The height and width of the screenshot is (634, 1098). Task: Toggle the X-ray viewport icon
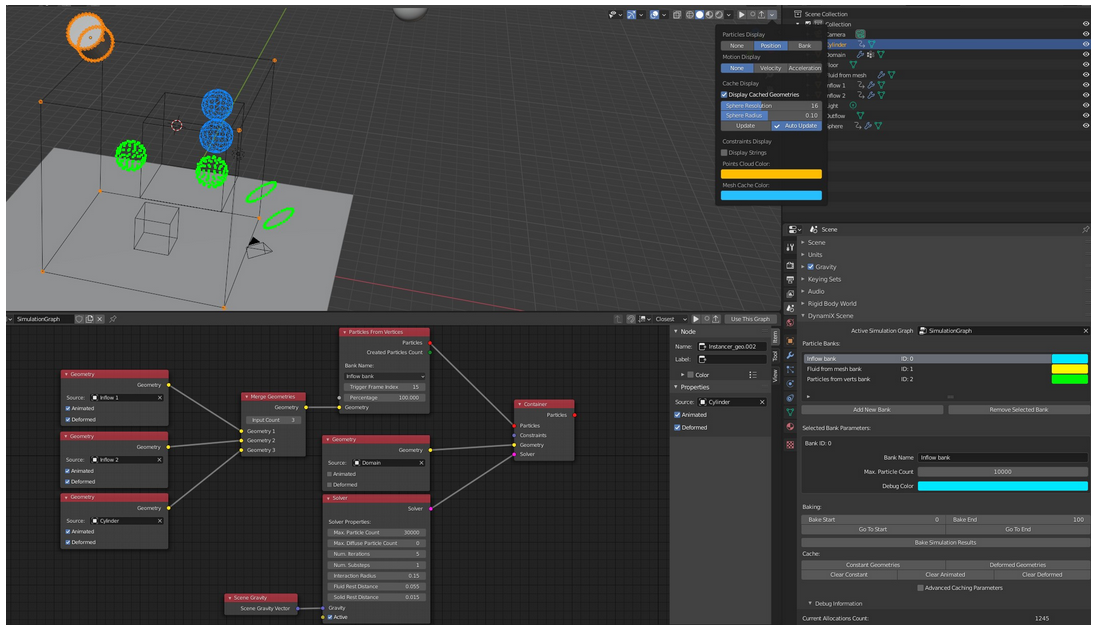677,15
